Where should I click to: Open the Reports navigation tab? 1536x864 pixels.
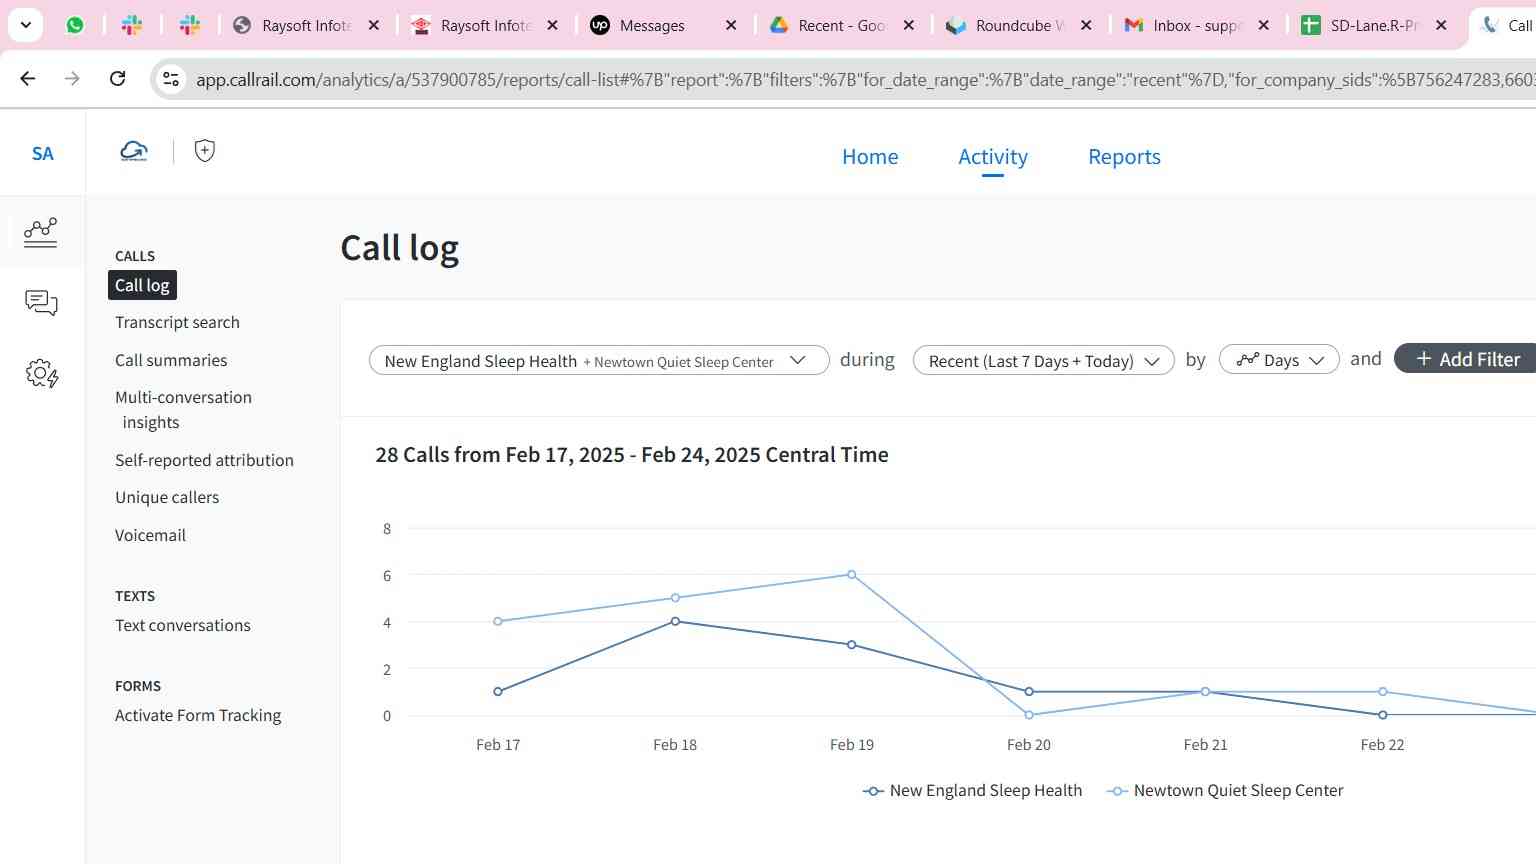pos(1124,157)
